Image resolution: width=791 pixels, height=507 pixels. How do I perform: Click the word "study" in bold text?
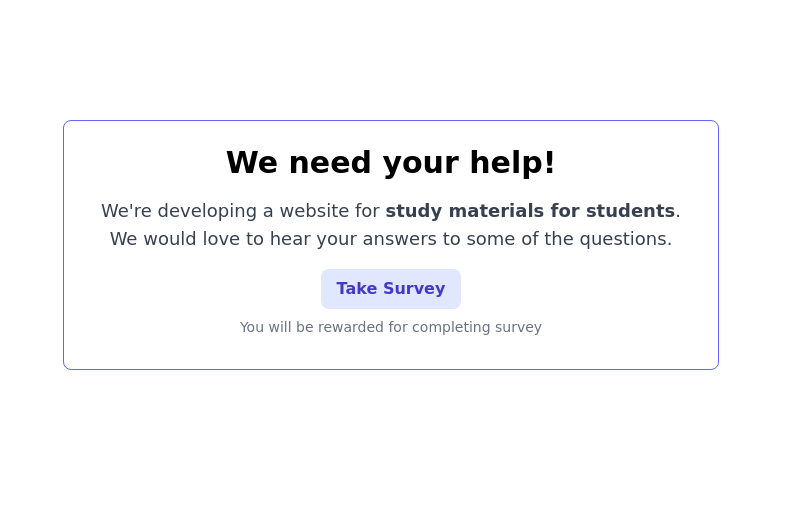click(413, 211)
